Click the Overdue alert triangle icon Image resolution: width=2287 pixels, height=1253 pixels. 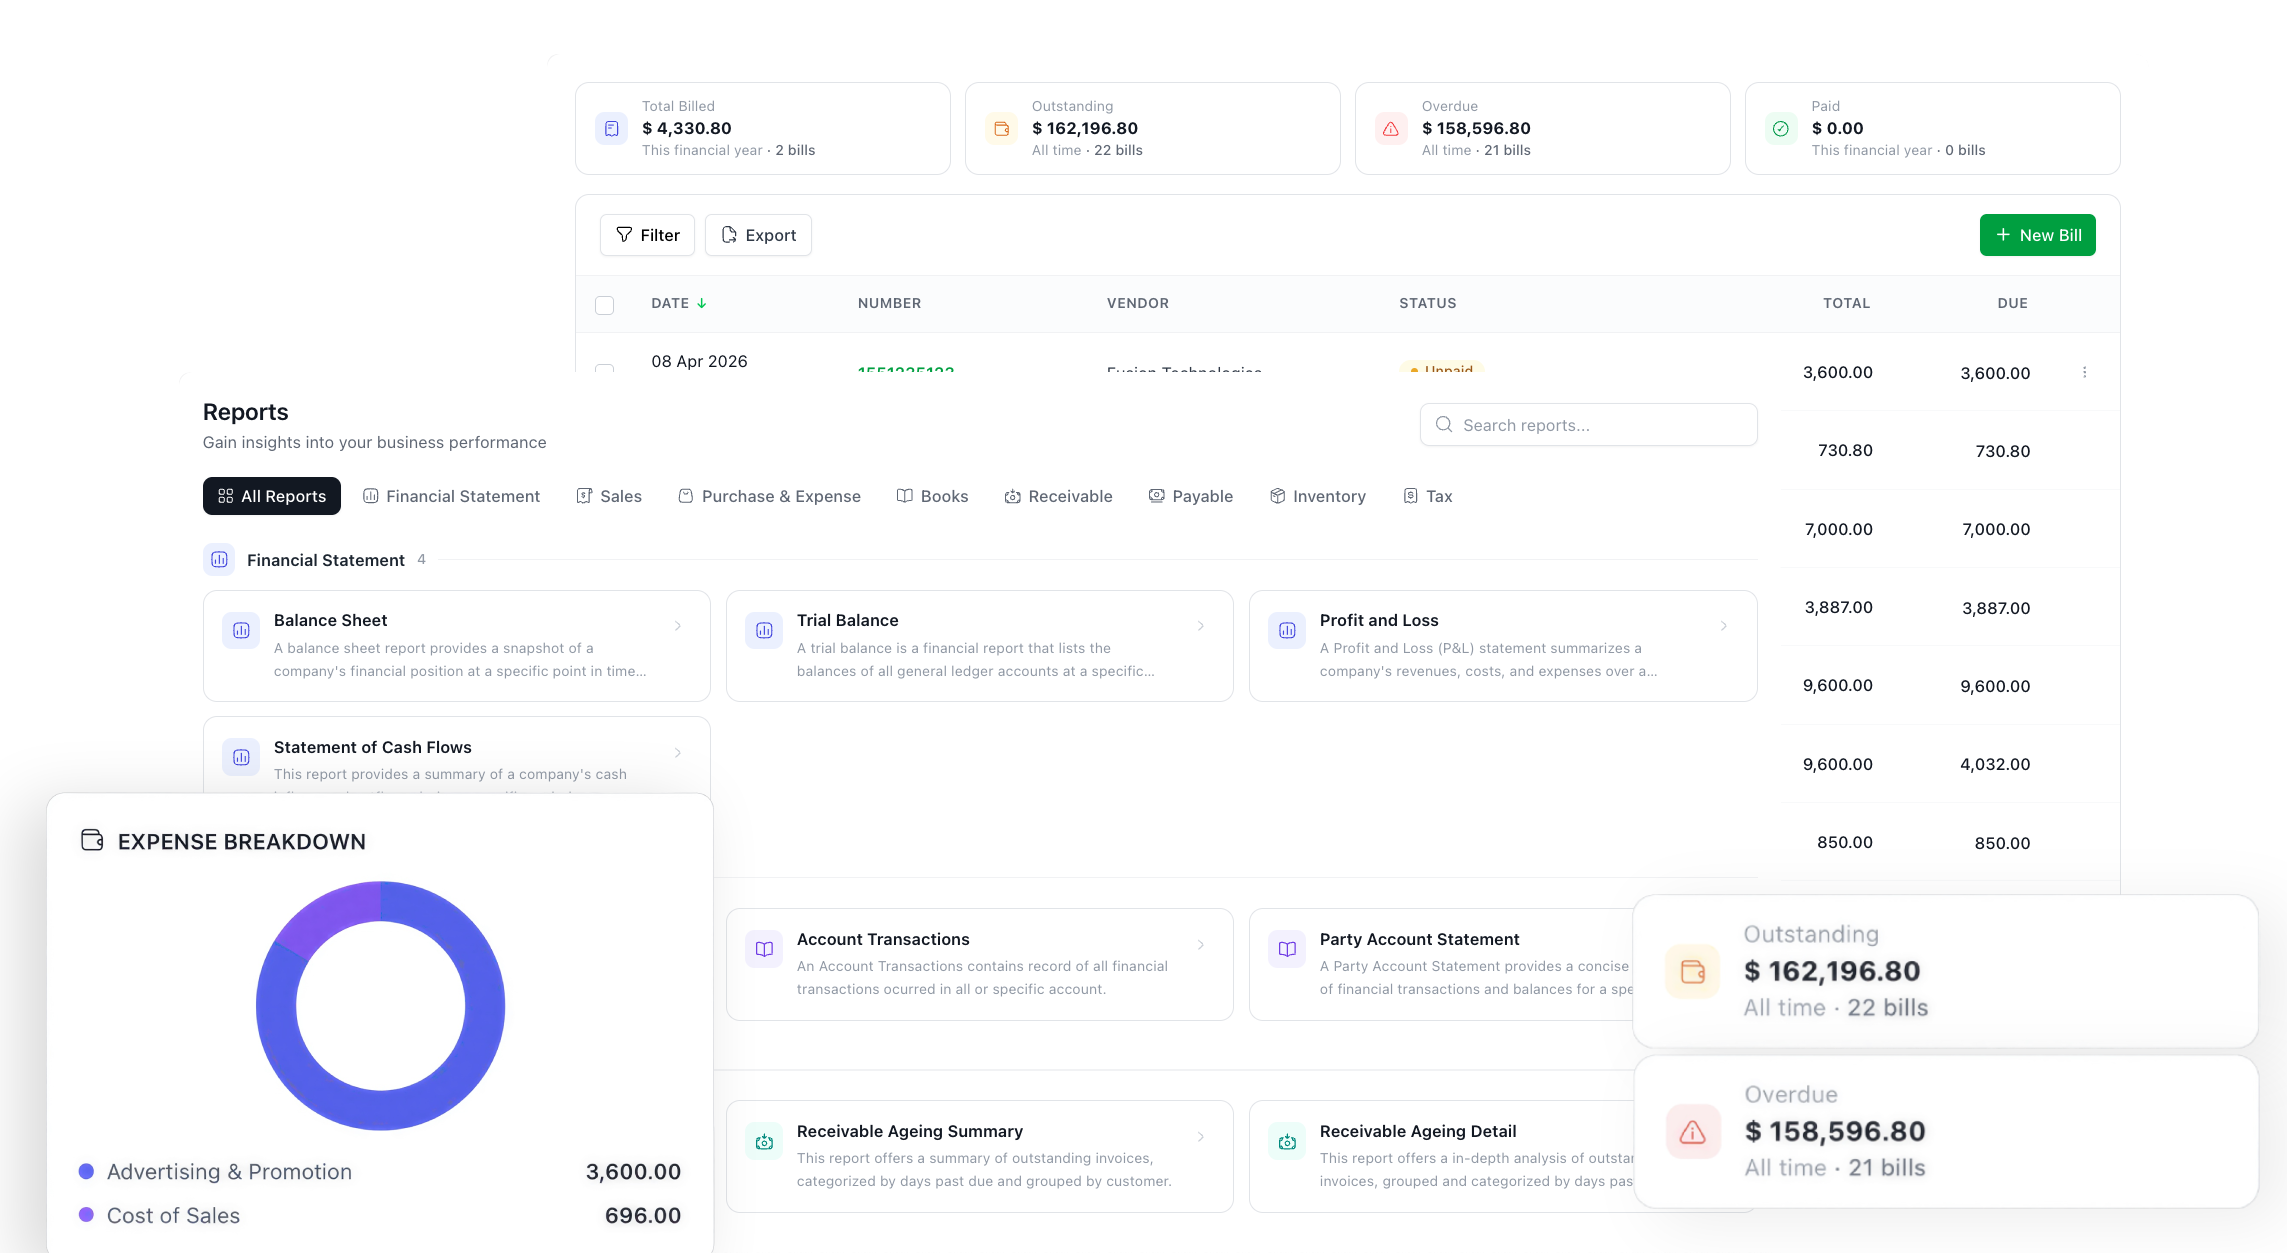pos(1390,128)
